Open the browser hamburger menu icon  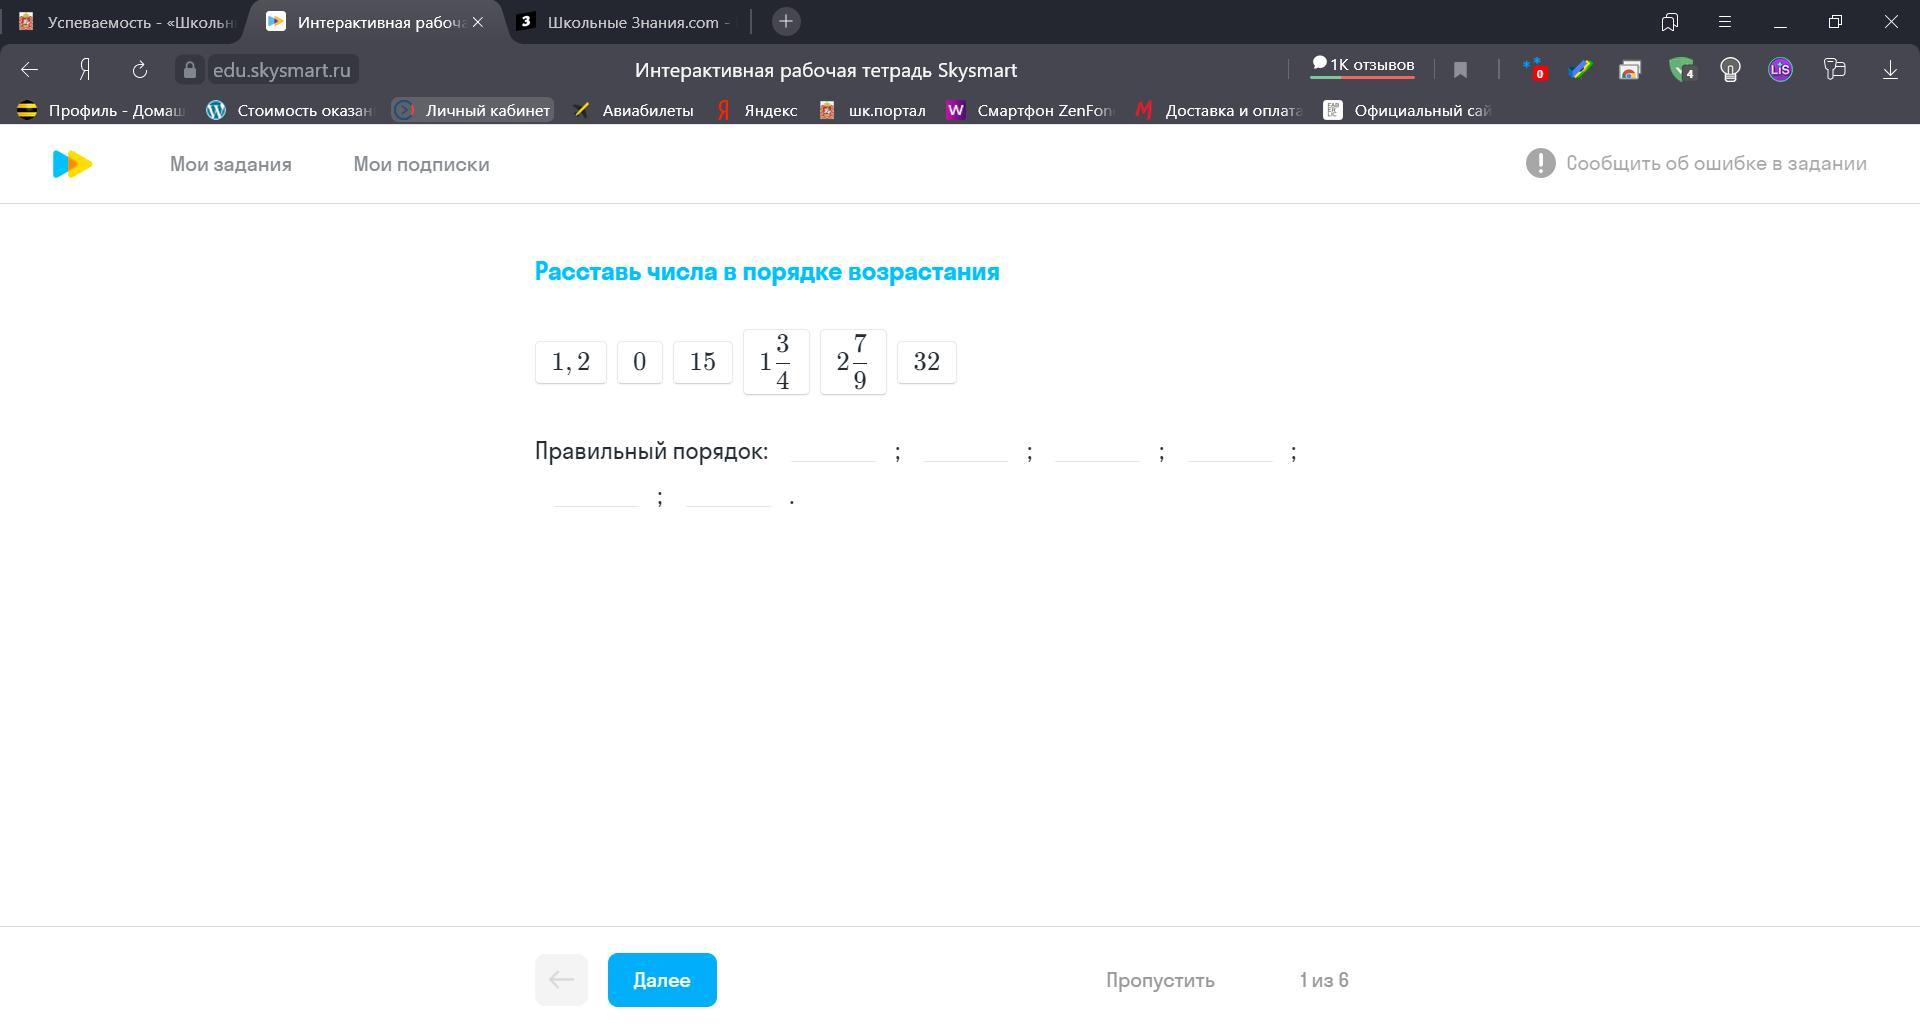coord(1725,22)
